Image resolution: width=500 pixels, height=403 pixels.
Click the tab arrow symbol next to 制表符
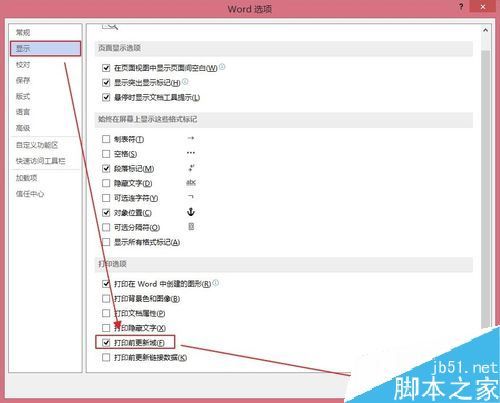pos(191,138)
